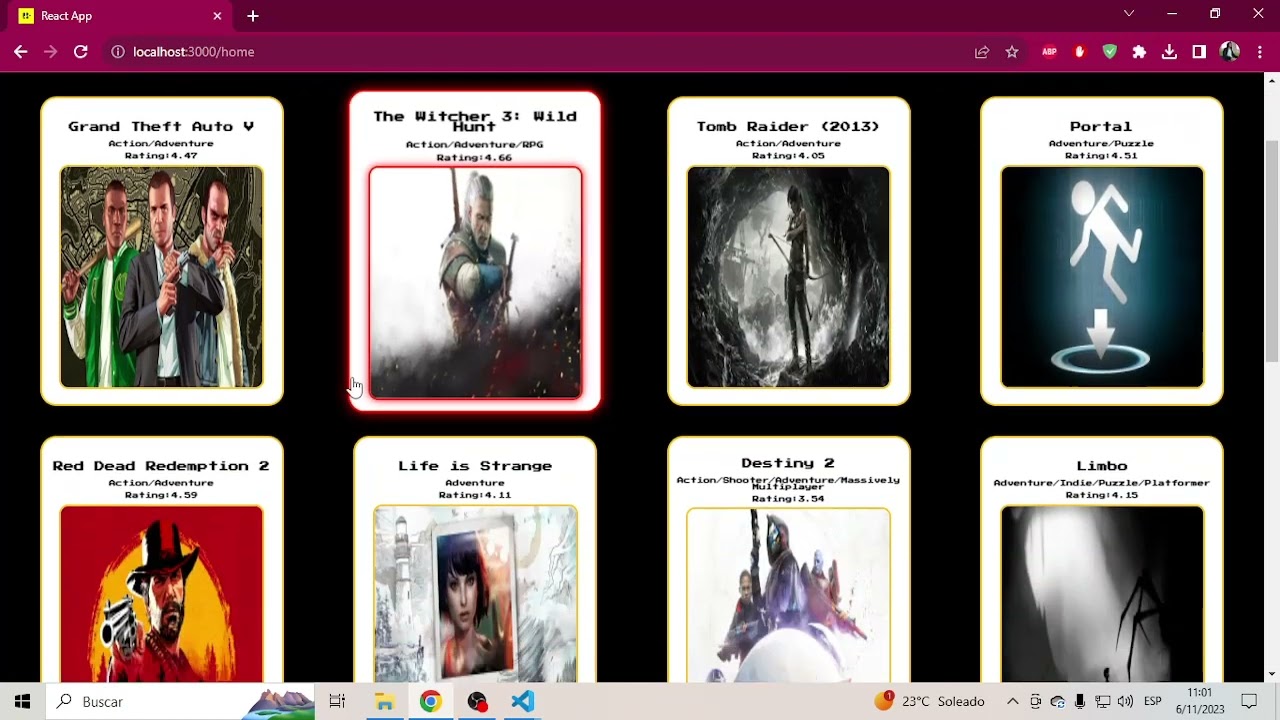Open the Grand Theft Auto V cover image

162,277
